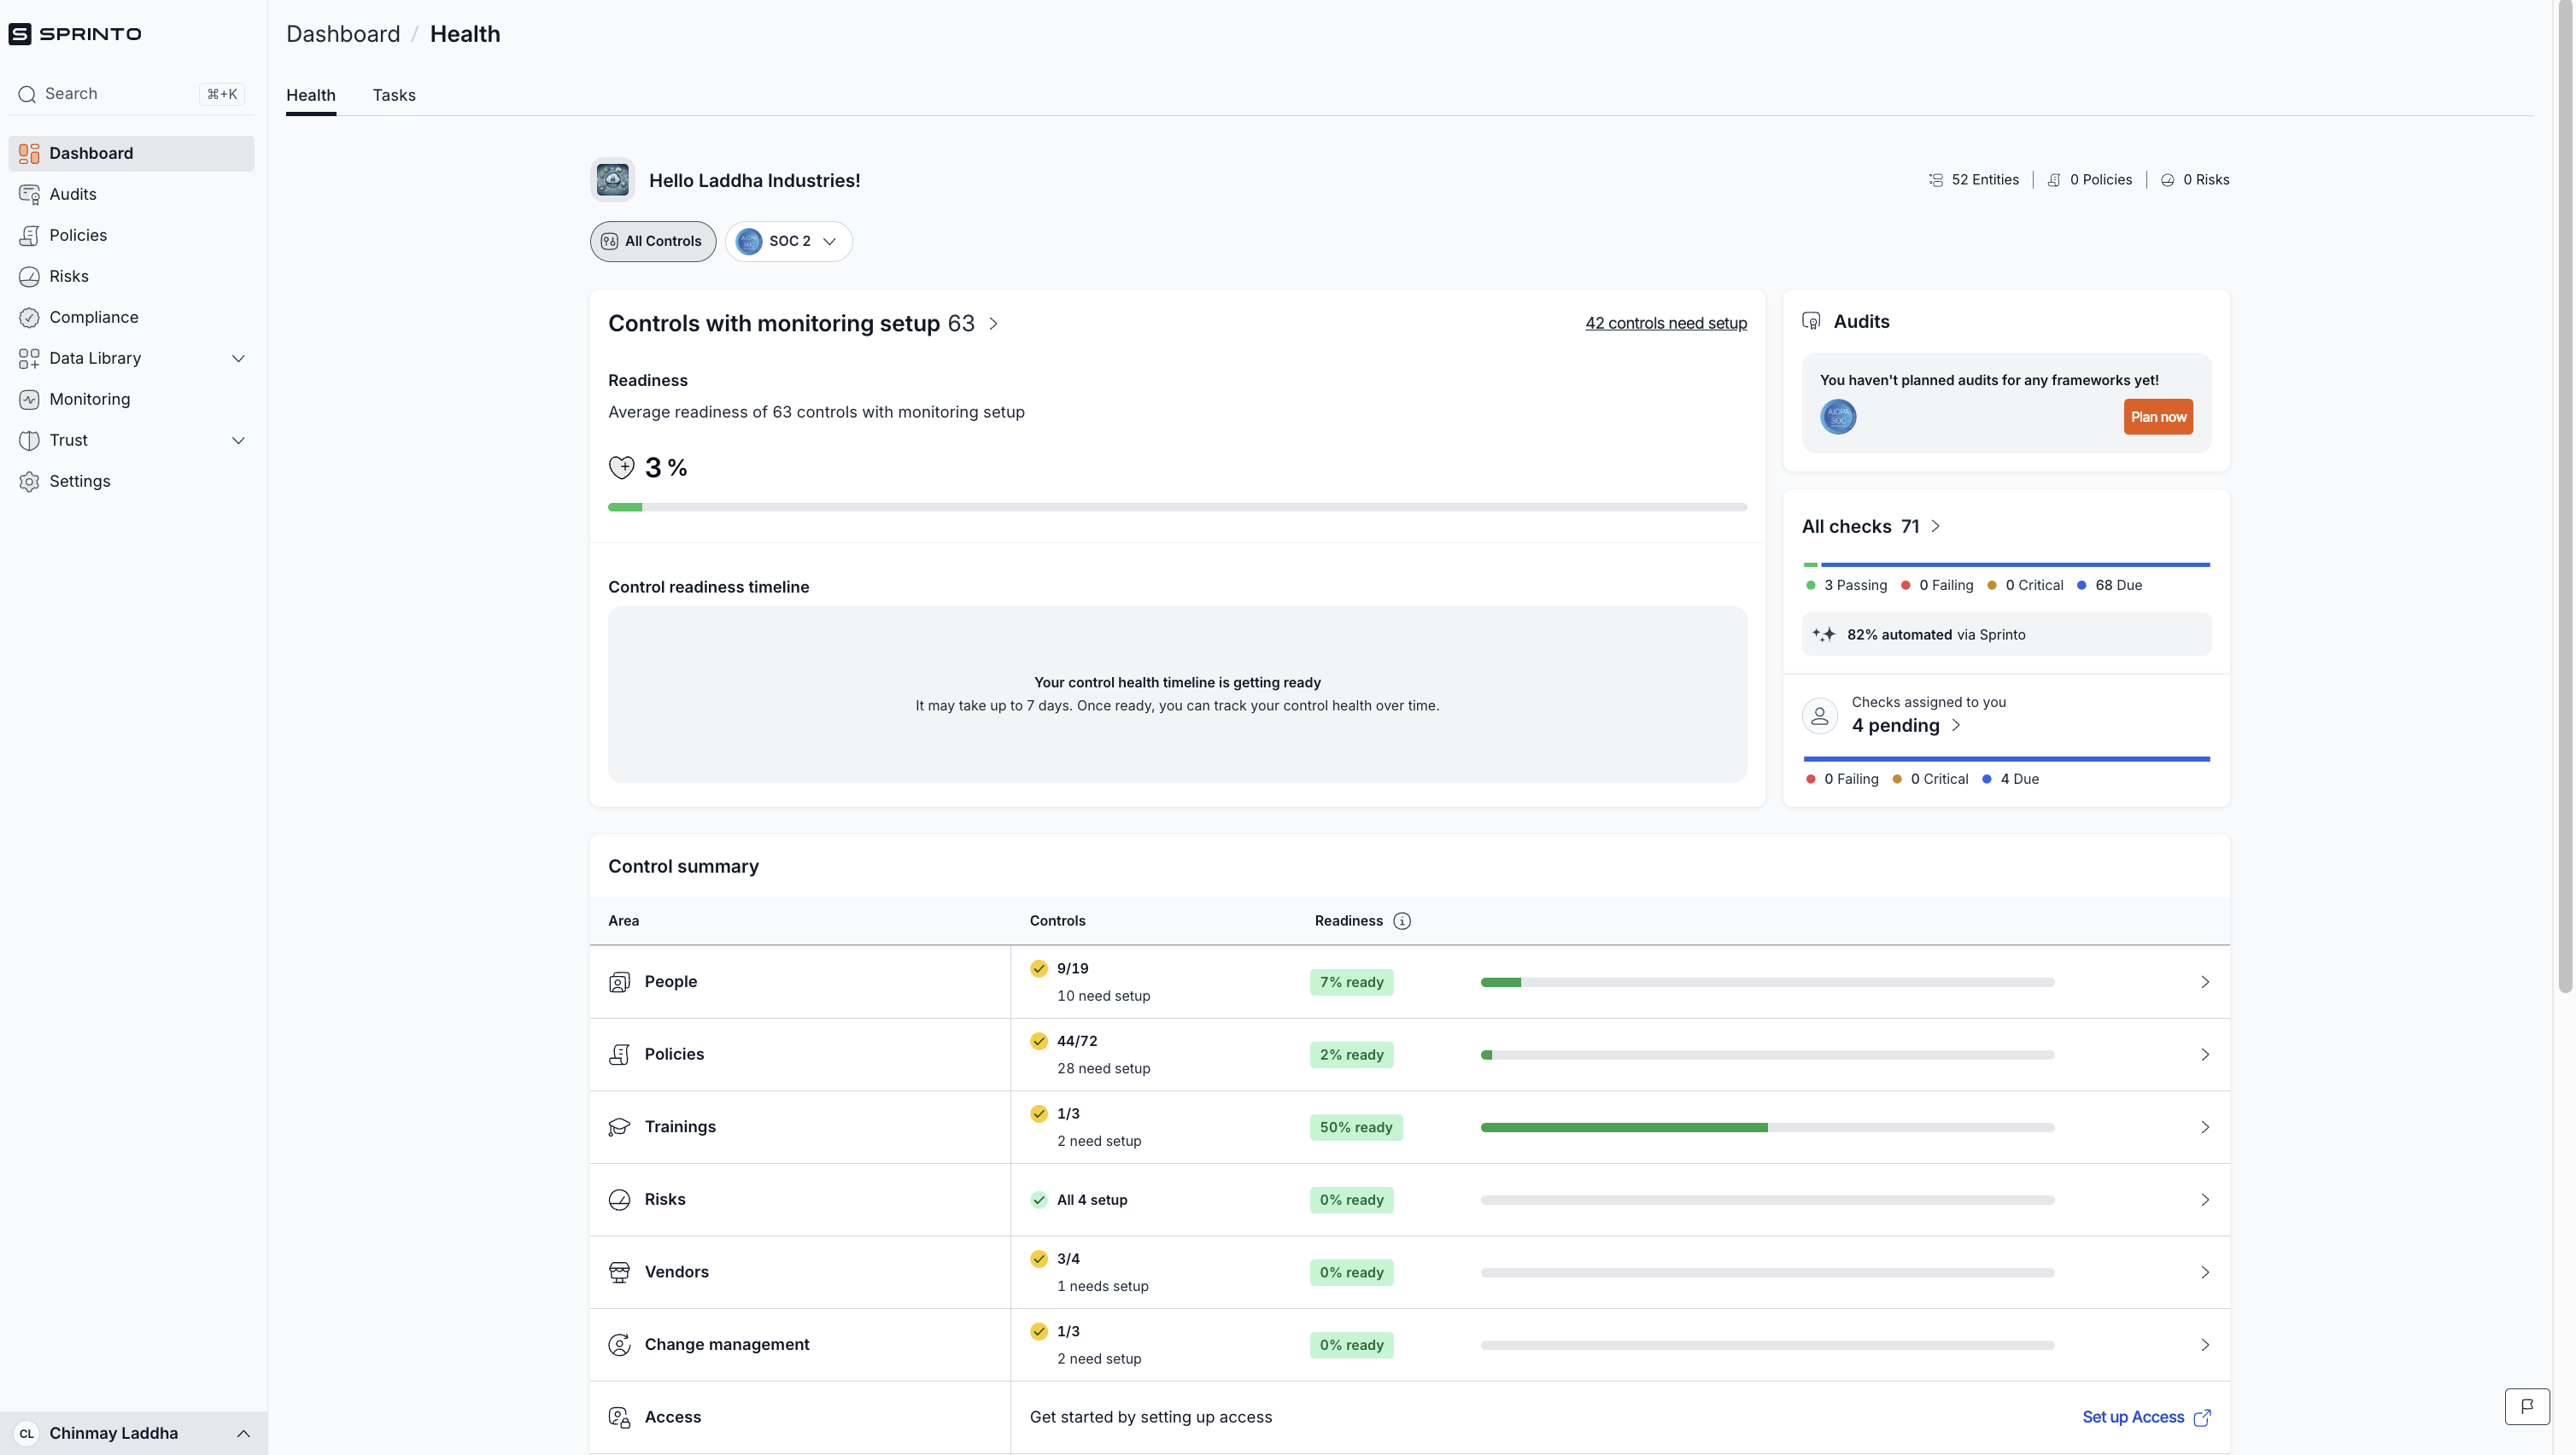Open the Risks sidebar icon
Screen dimensions: 2576x1455
(29, 276)
